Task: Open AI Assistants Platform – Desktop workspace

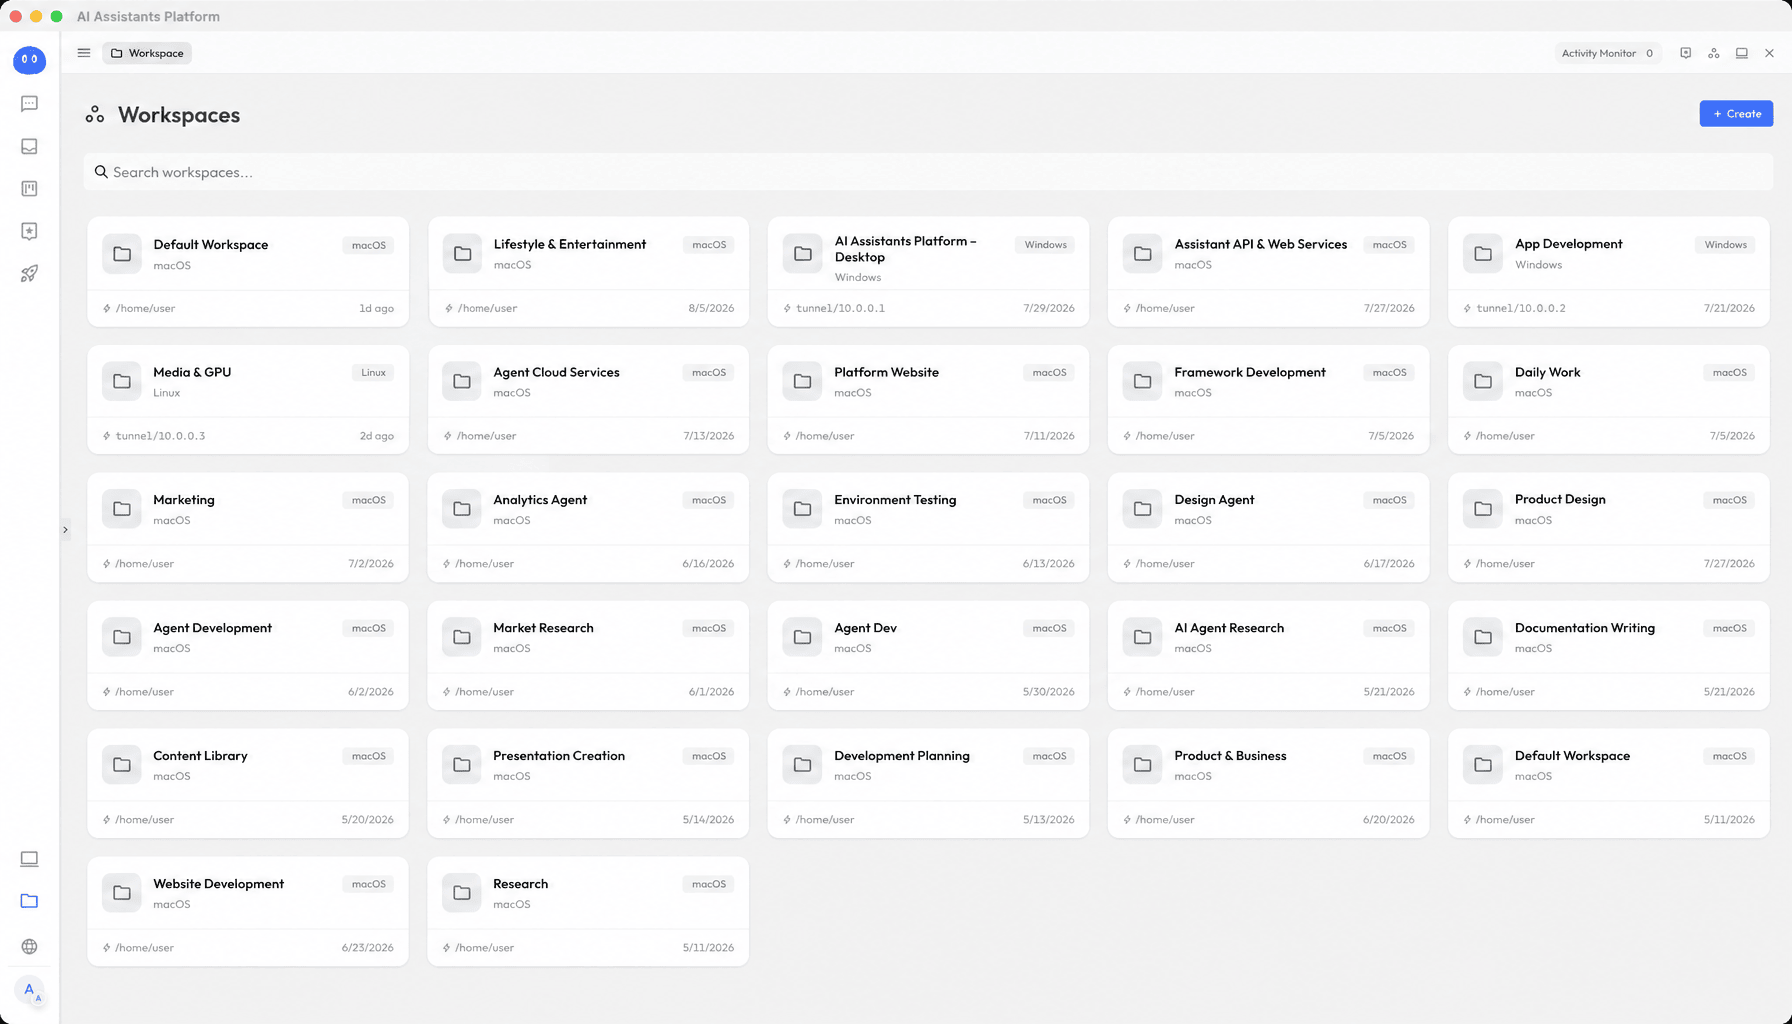Action: pos(928,272)
